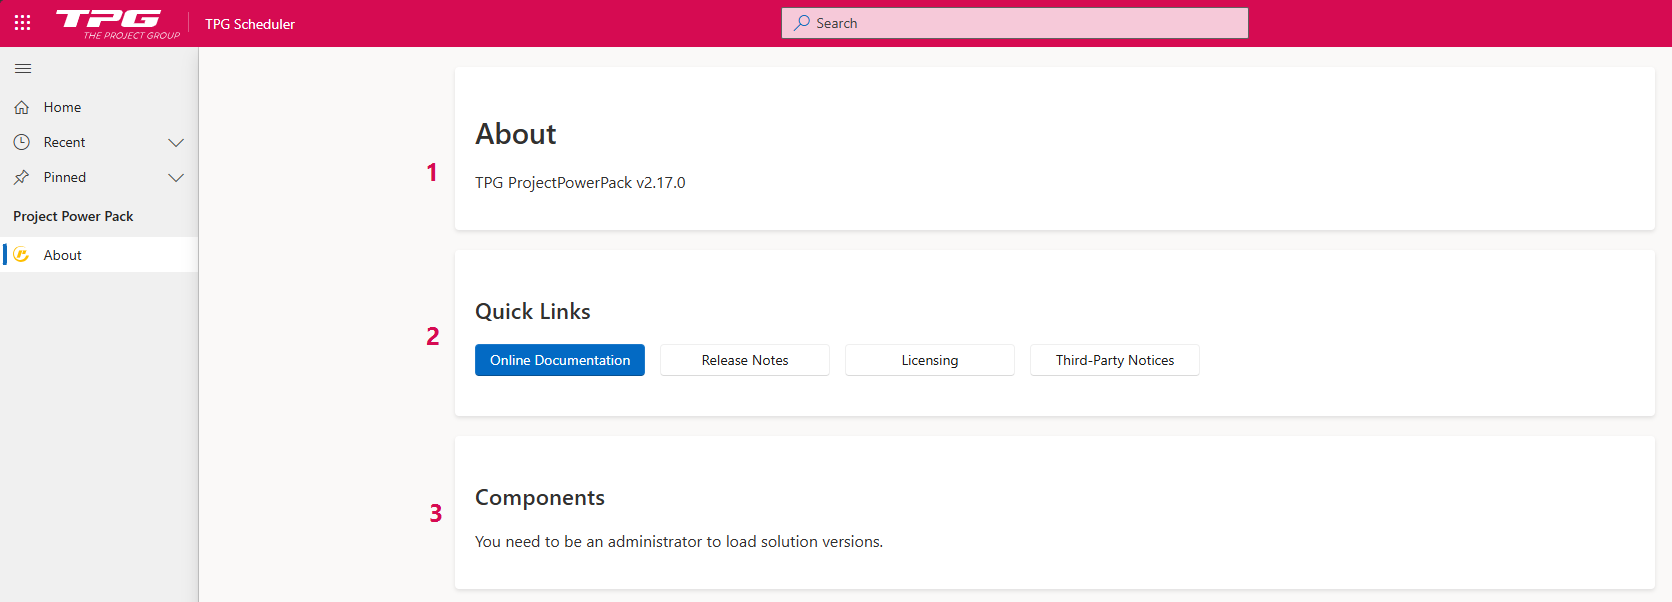Open Release Notes quick link

[x=745, y=360]
